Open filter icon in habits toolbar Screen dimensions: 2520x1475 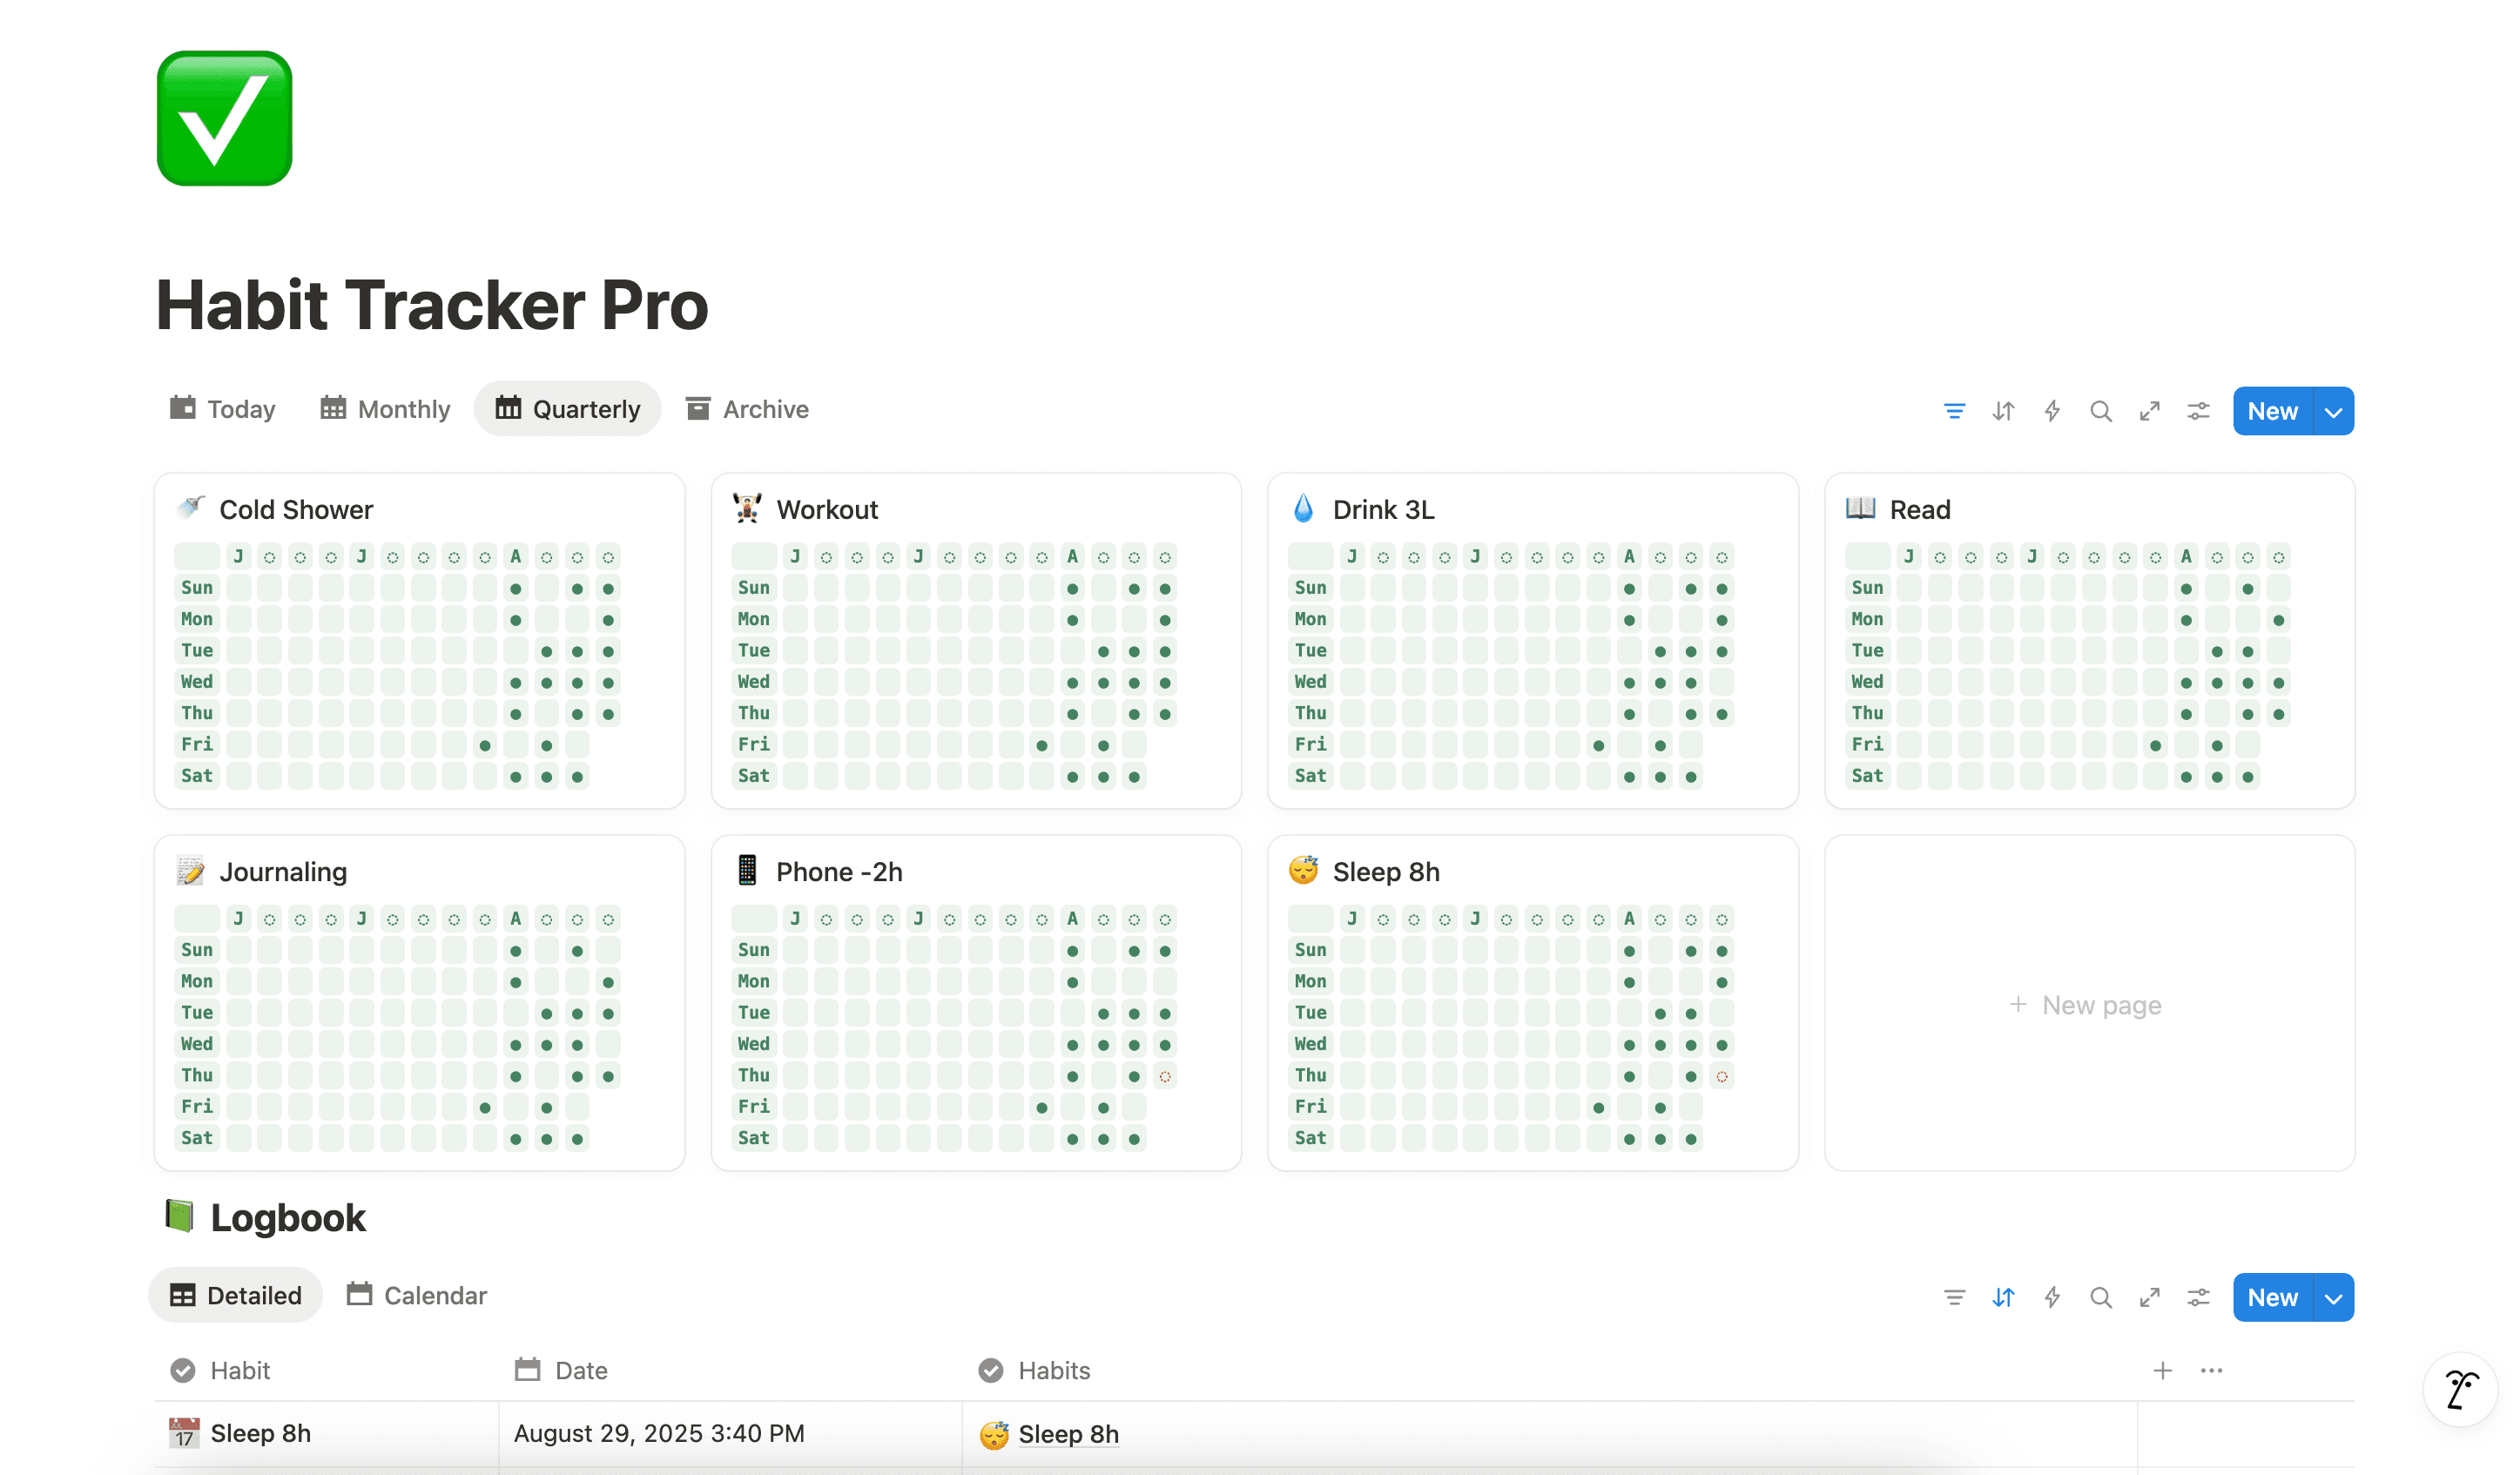pyautogui.click(x=1953, y=411)
